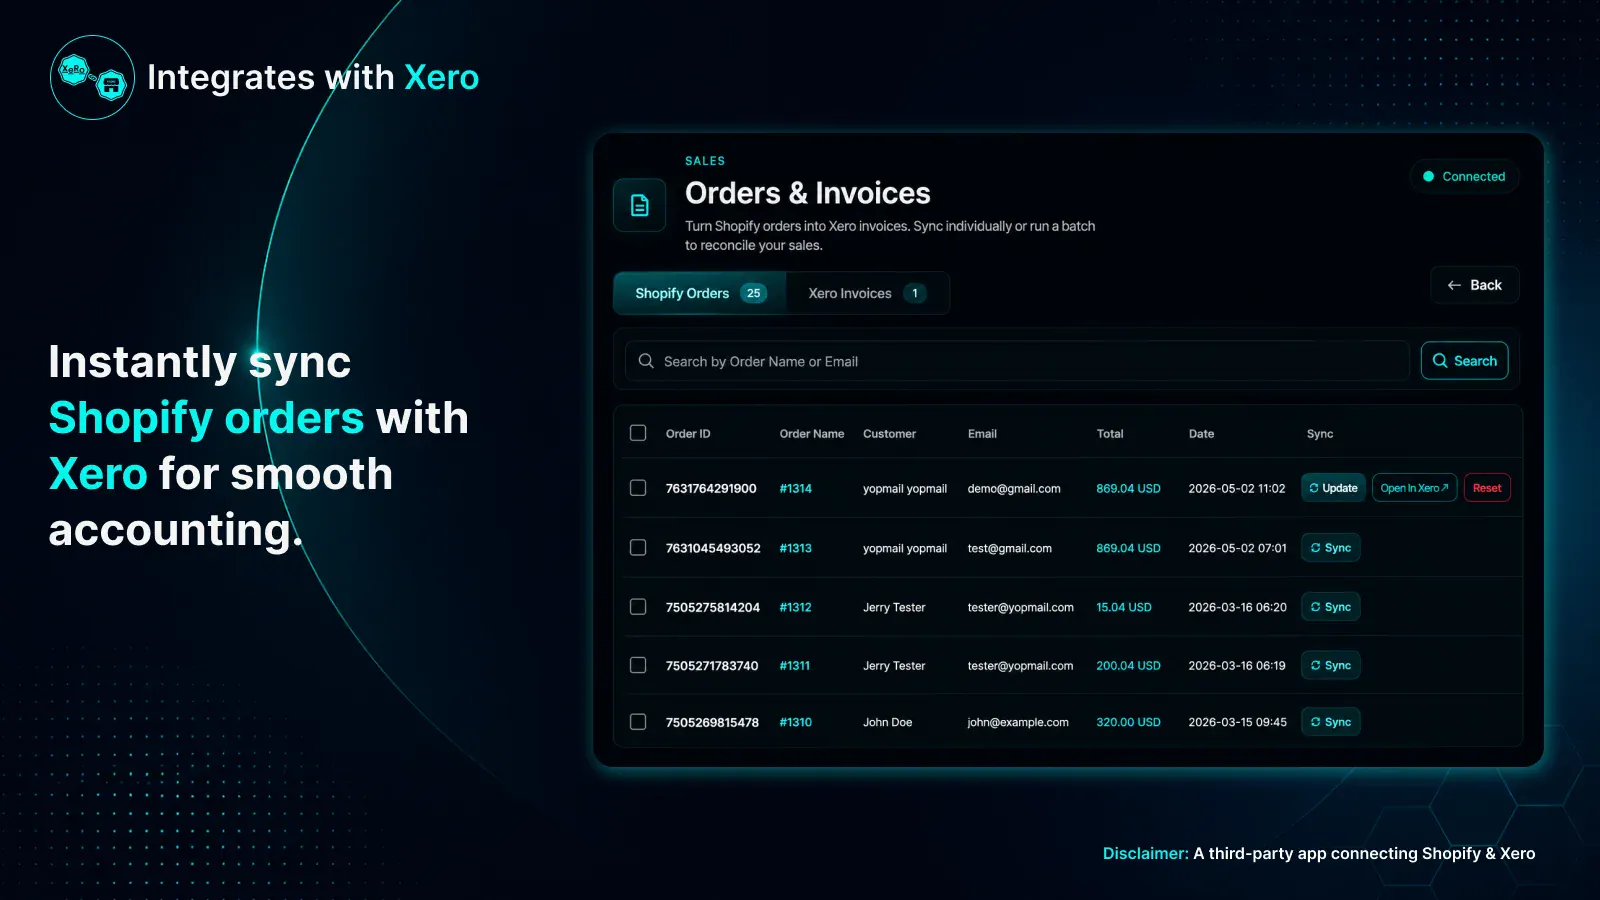Click the Orders & Invoices heading
The image size is (1600, 900).
[808, 193]
